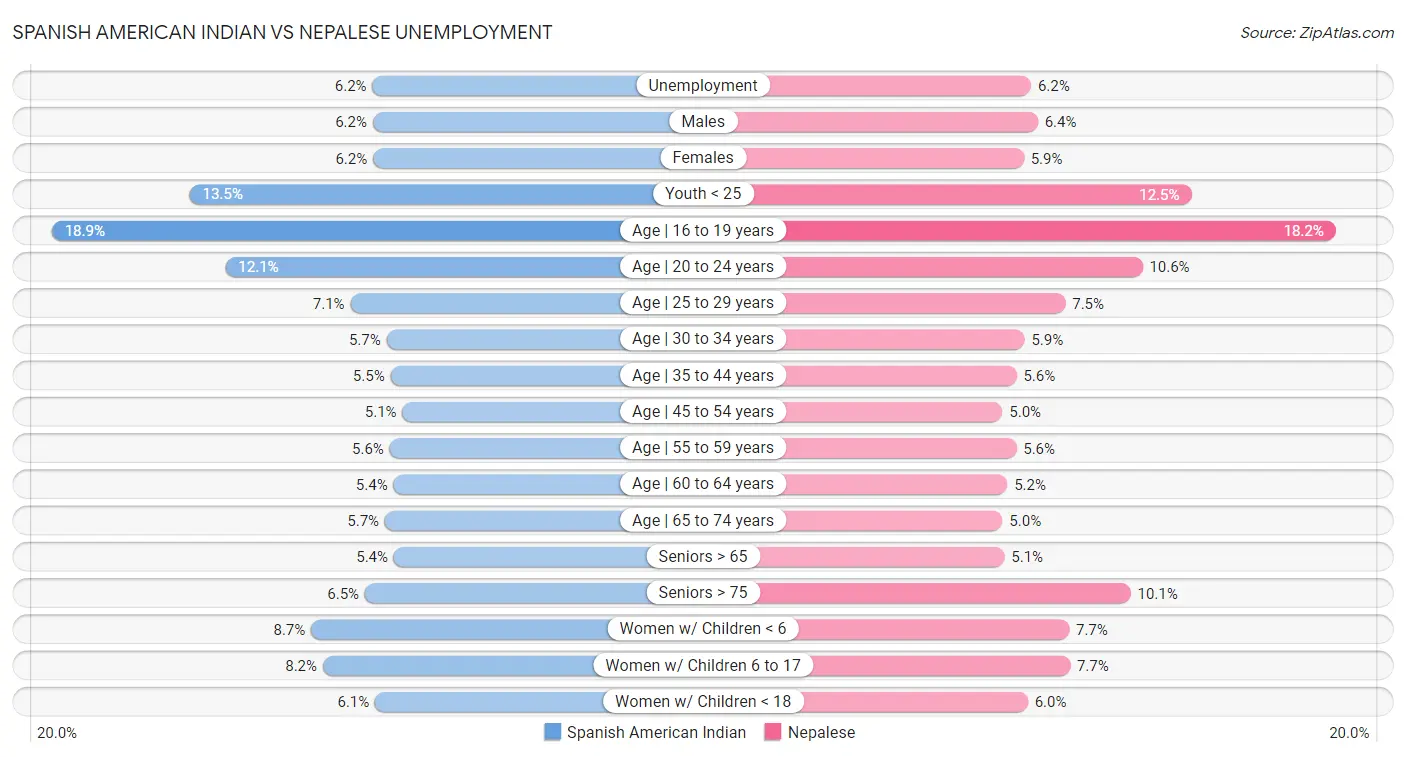
Task: Select the Seniors > 65 label
Action: (x=703, y=557)
